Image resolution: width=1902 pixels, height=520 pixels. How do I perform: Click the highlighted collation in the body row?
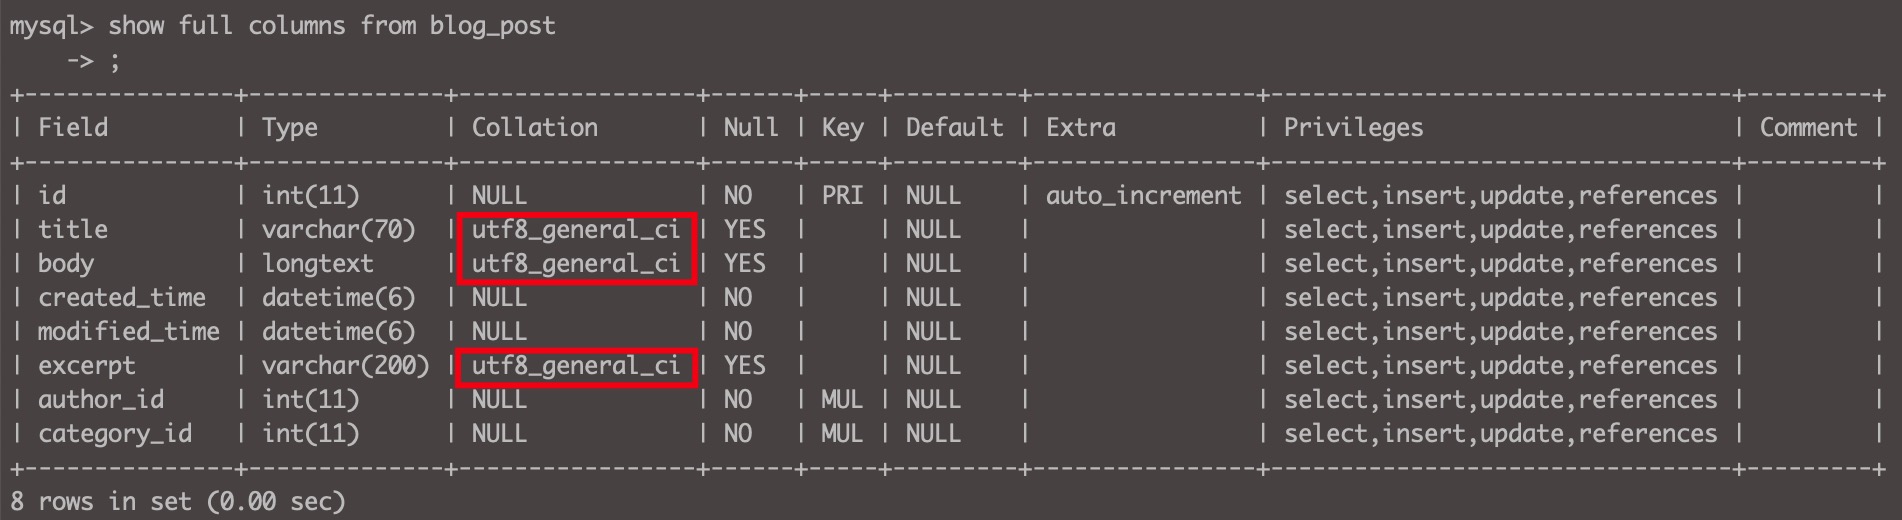click(x=575, y=264)
